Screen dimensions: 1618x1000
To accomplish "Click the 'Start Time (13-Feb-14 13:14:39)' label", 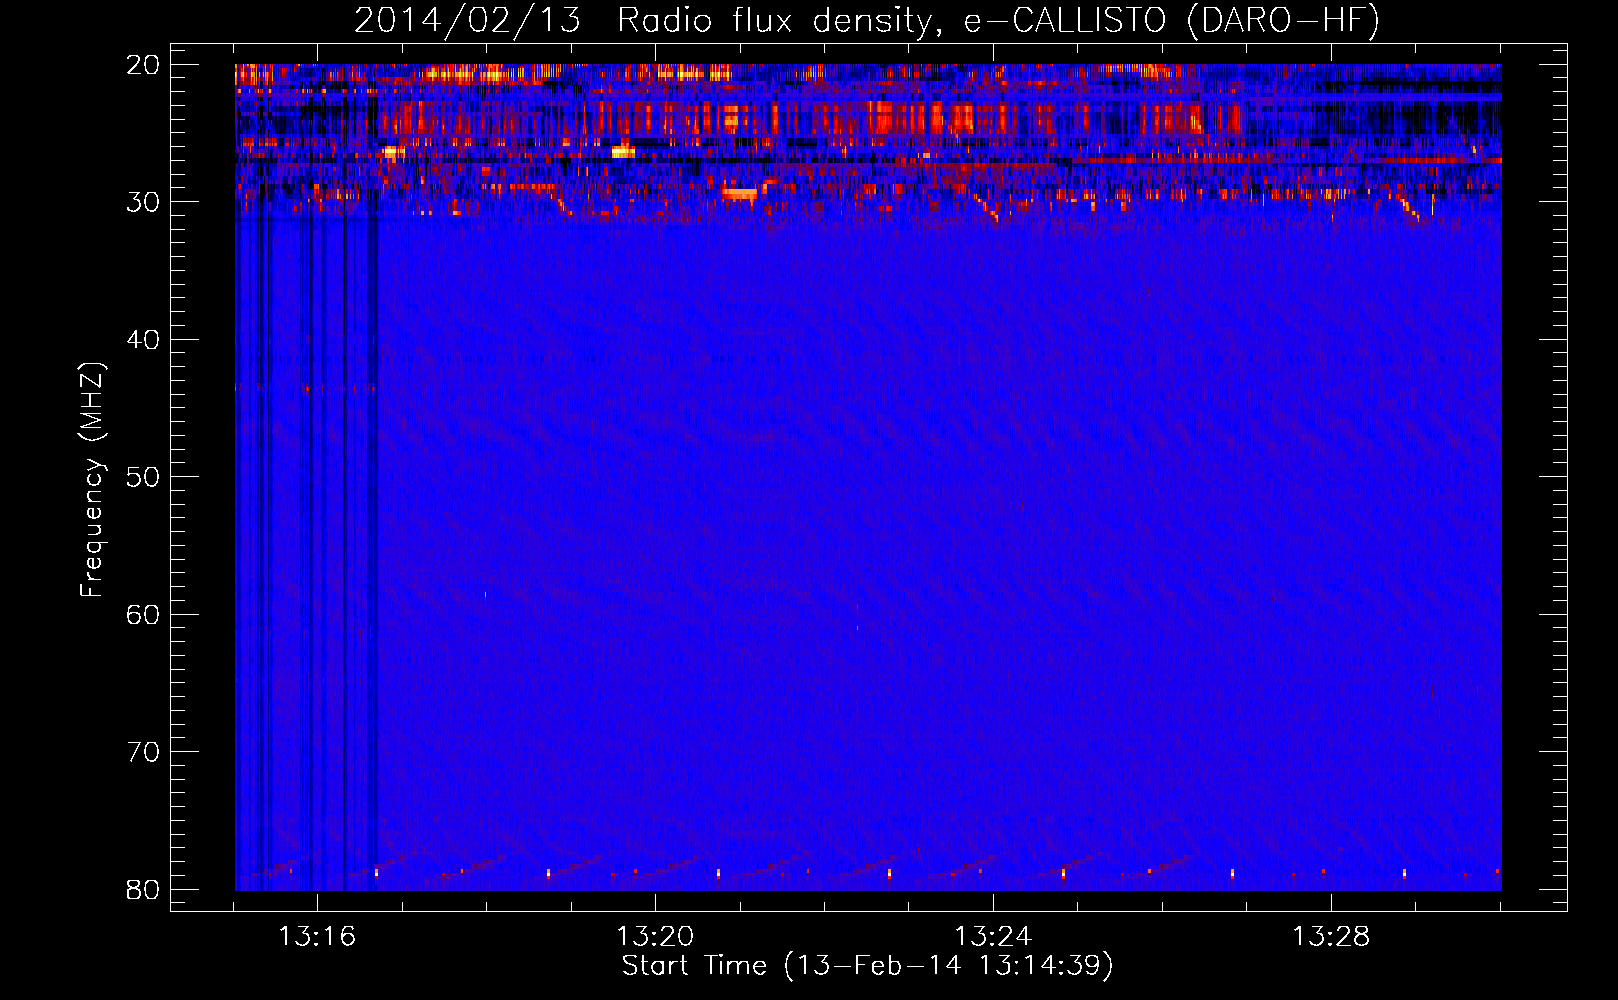I will pos(867,966).
